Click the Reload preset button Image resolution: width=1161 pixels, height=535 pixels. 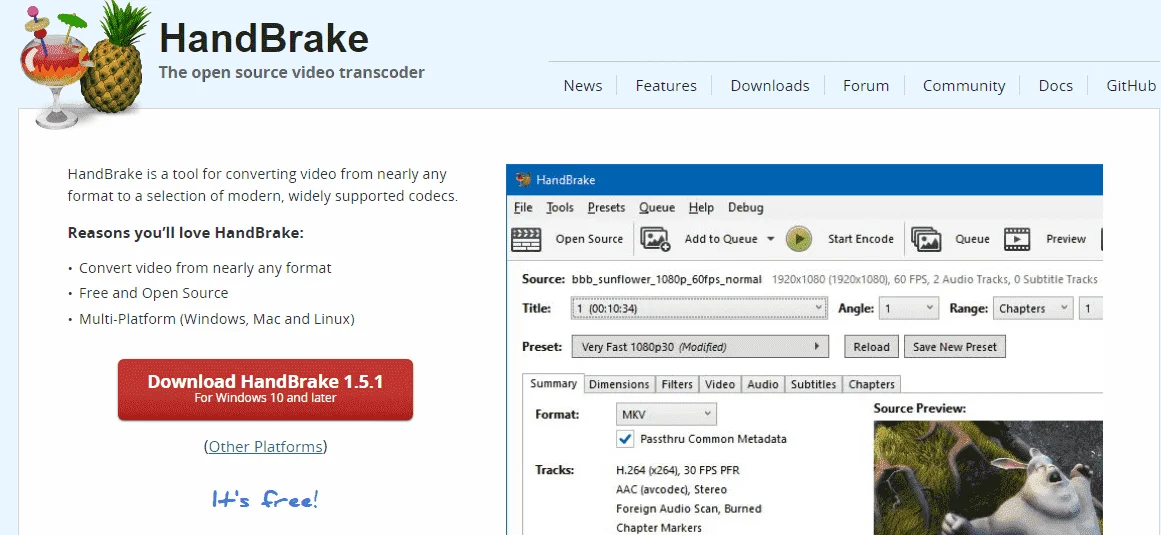[871, 346]
